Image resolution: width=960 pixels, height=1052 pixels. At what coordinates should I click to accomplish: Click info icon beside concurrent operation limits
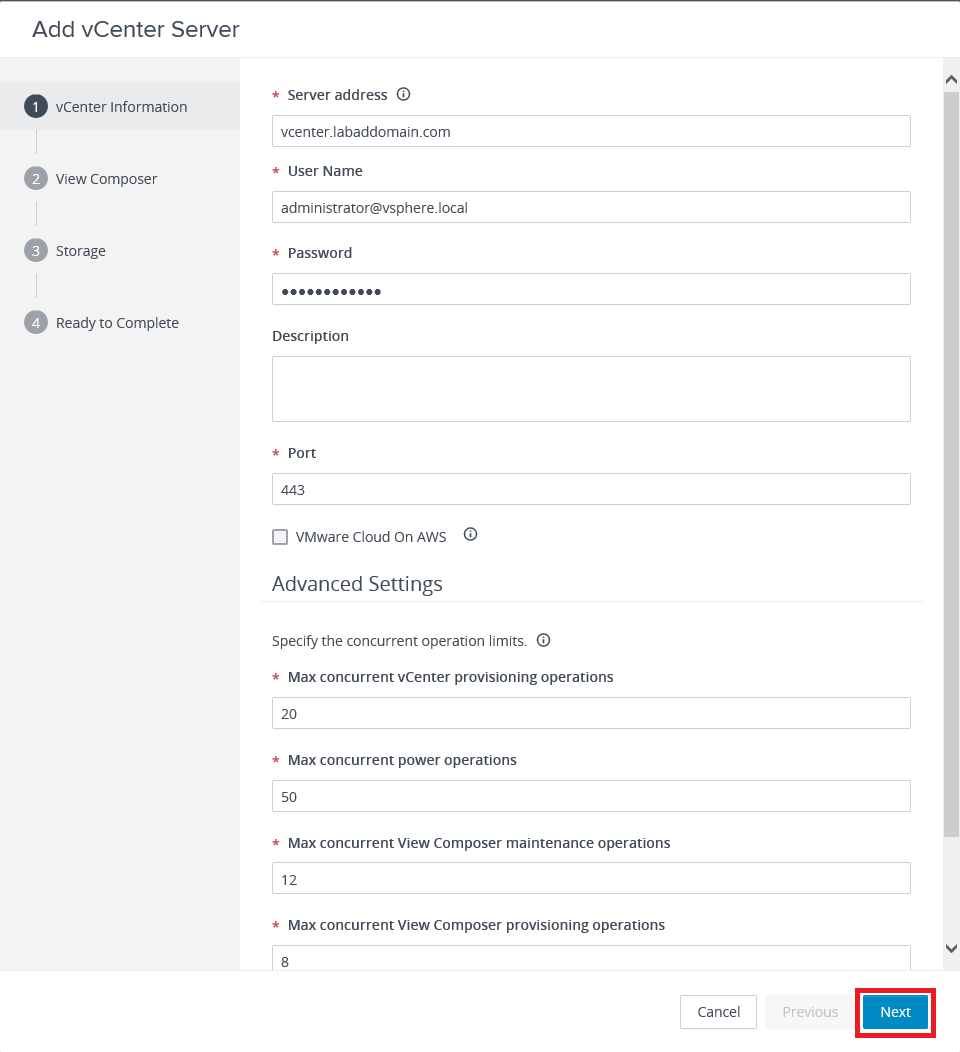543,640
